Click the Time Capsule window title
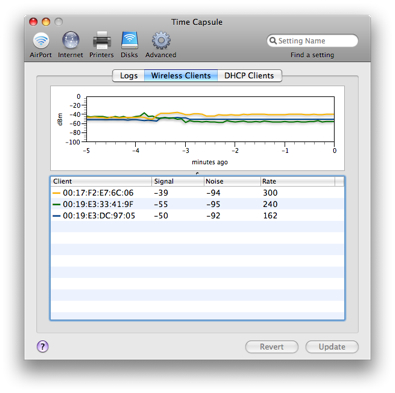The height and width of the screenshot is (393, 395). click(x=197, y=22)
